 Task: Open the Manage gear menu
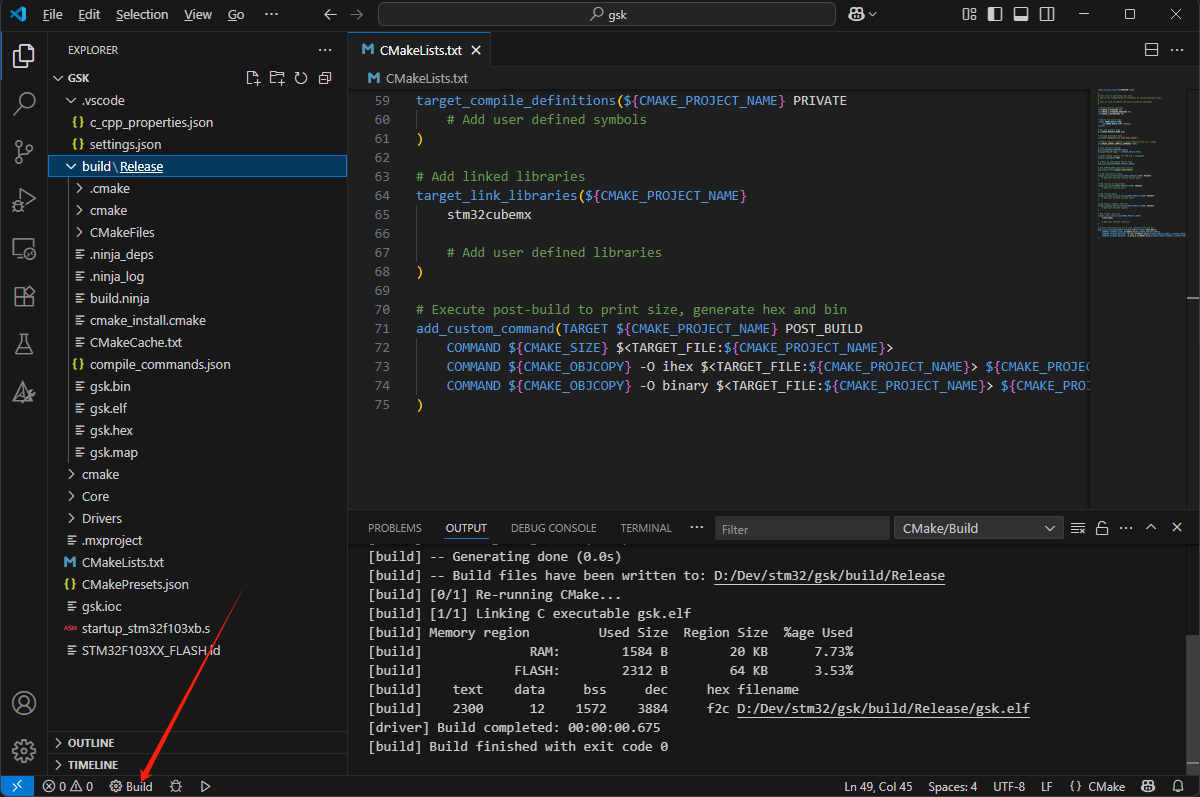[x=23, y=751]
